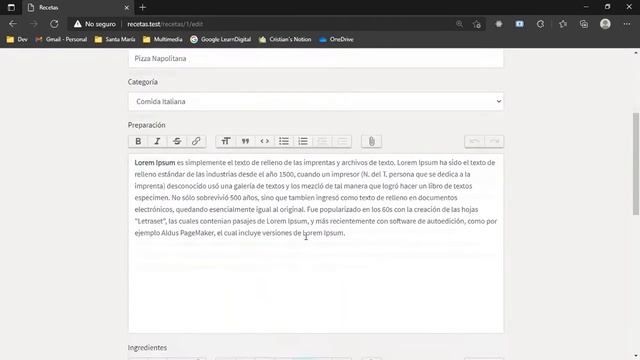Image resolution: width=640 pixels, height=360 pixels.
Task: Reload the recetas.test page
Action: click(54, 24)
